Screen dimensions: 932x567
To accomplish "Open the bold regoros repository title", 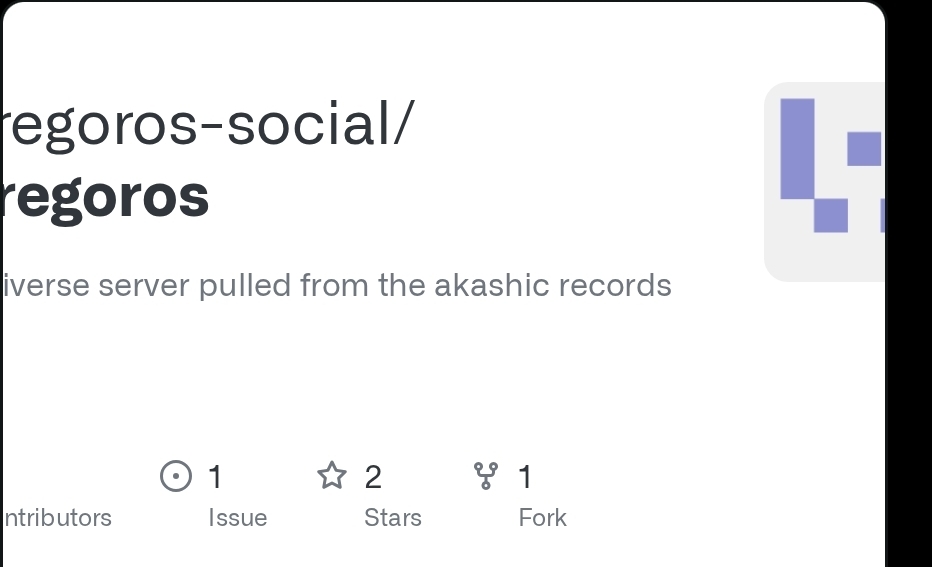I will 105,195.
